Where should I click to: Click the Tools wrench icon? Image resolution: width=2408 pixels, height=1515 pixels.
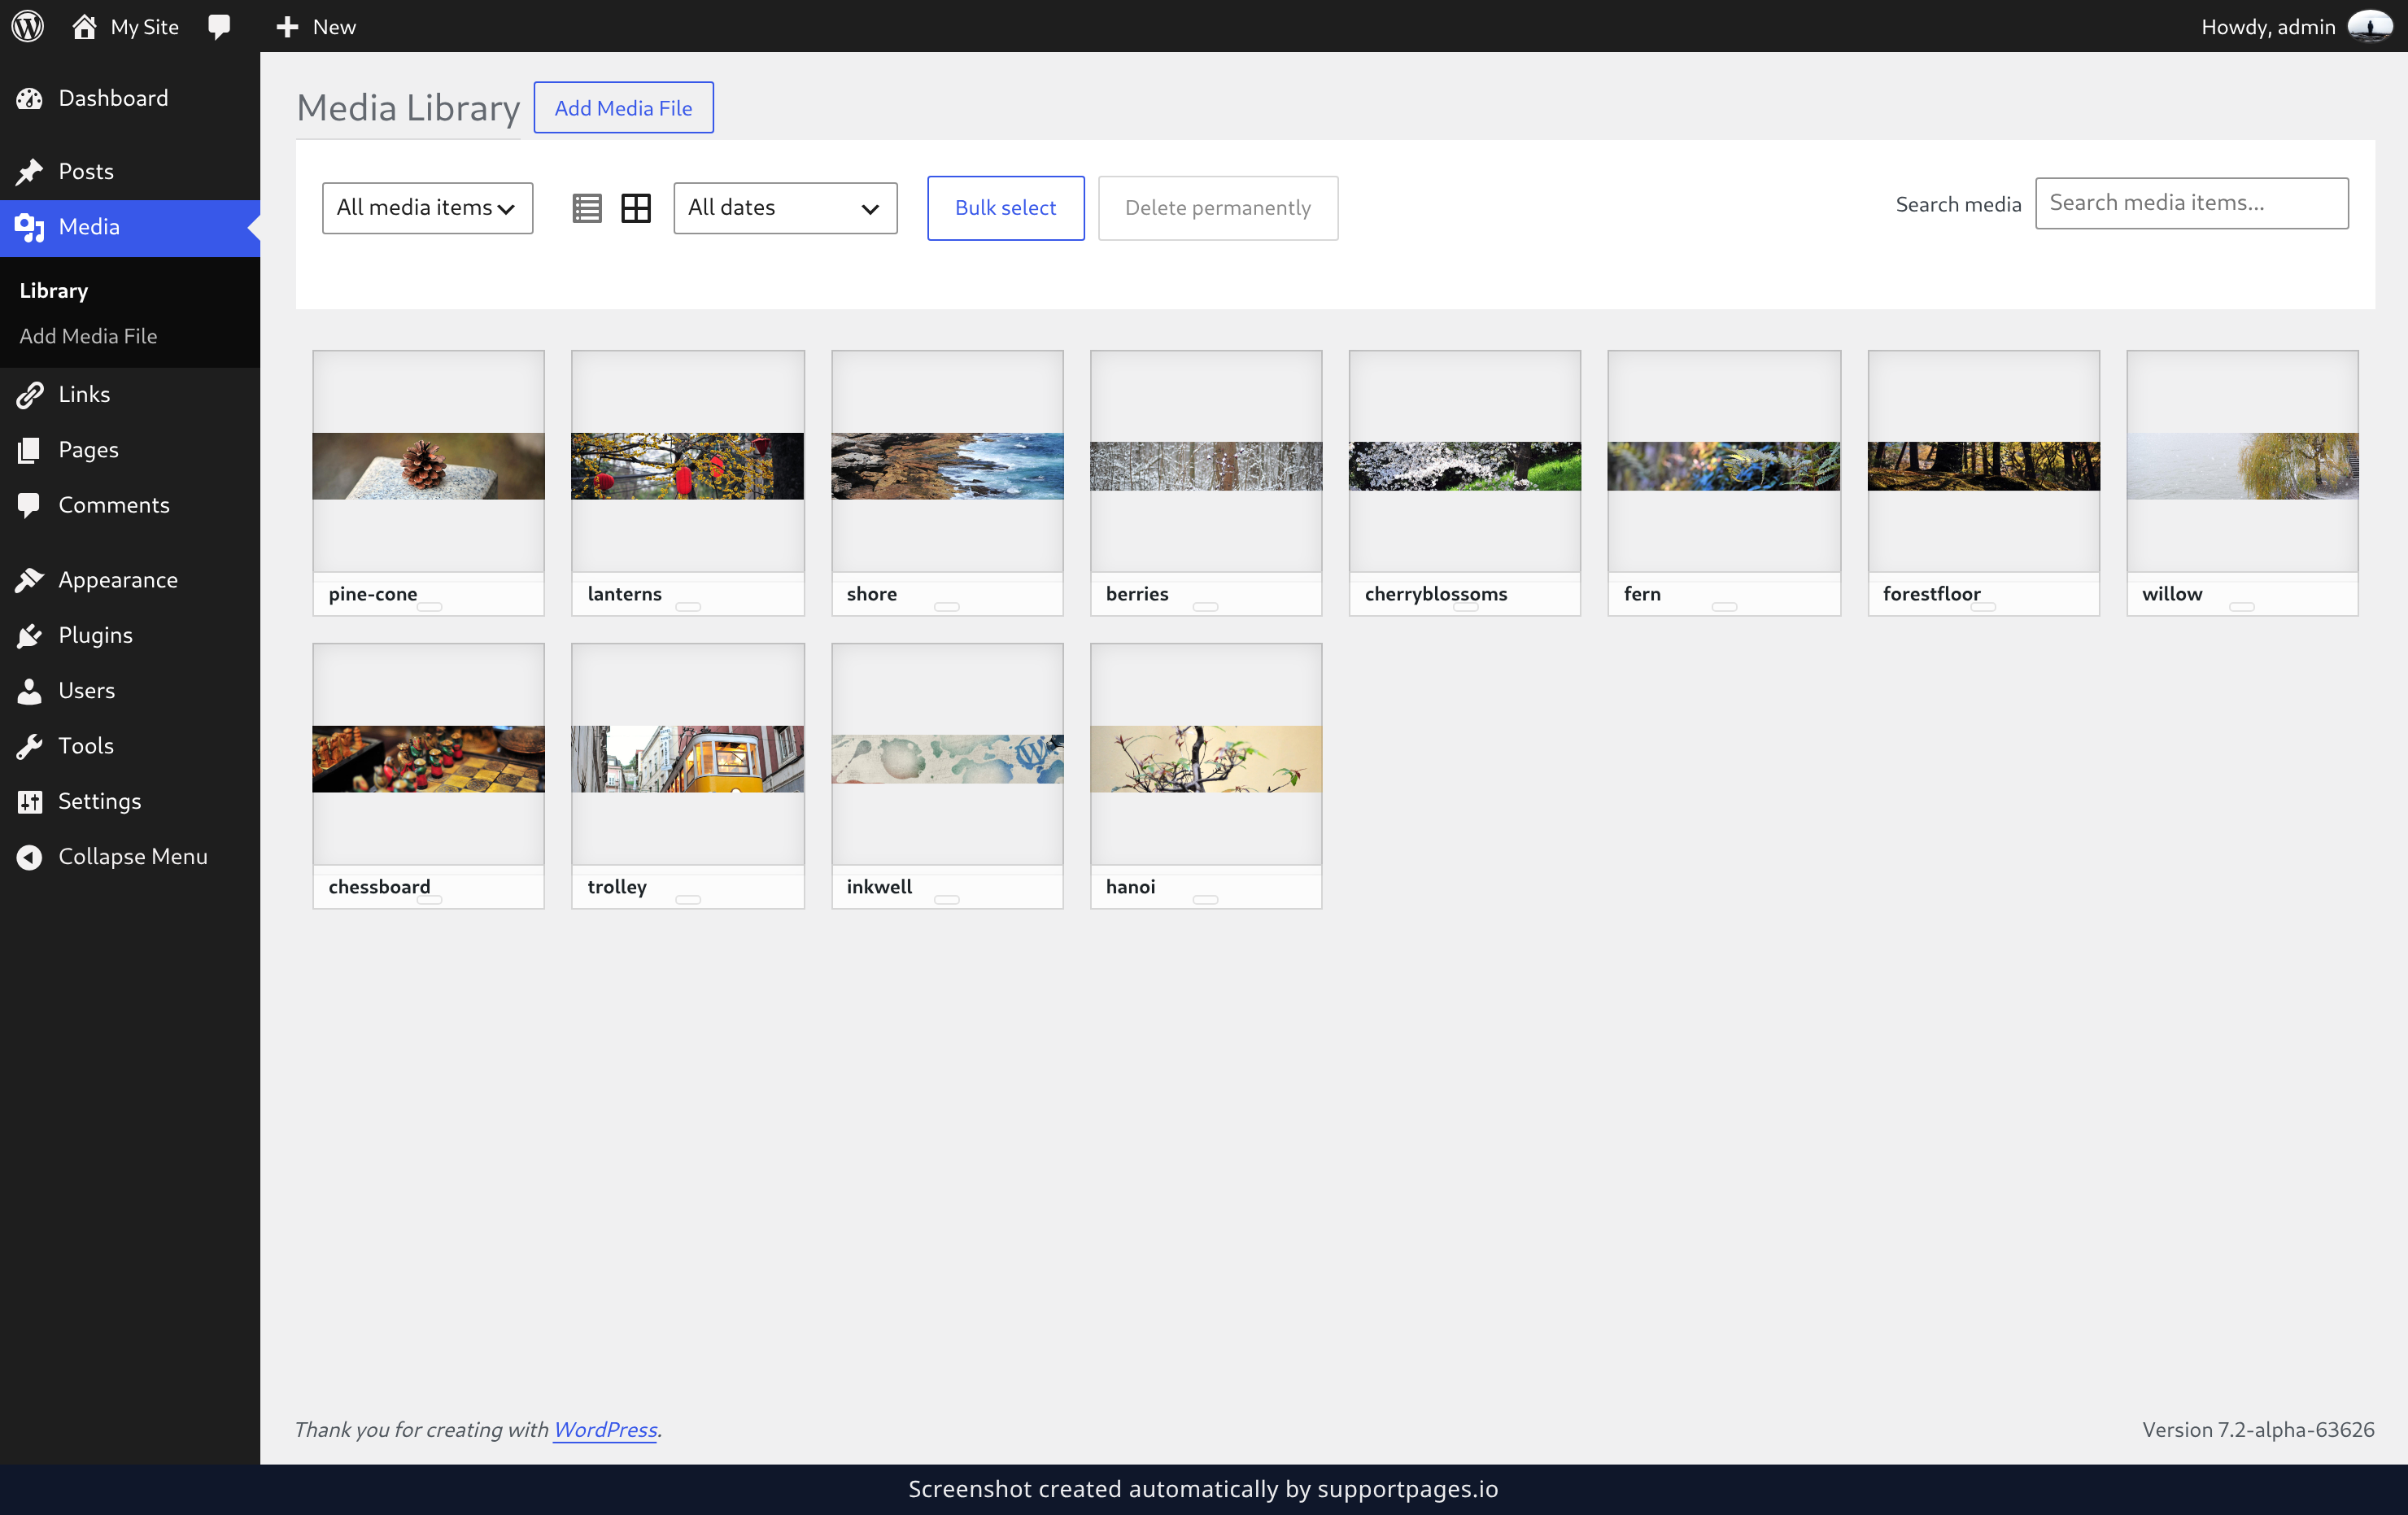coord(30,746)
